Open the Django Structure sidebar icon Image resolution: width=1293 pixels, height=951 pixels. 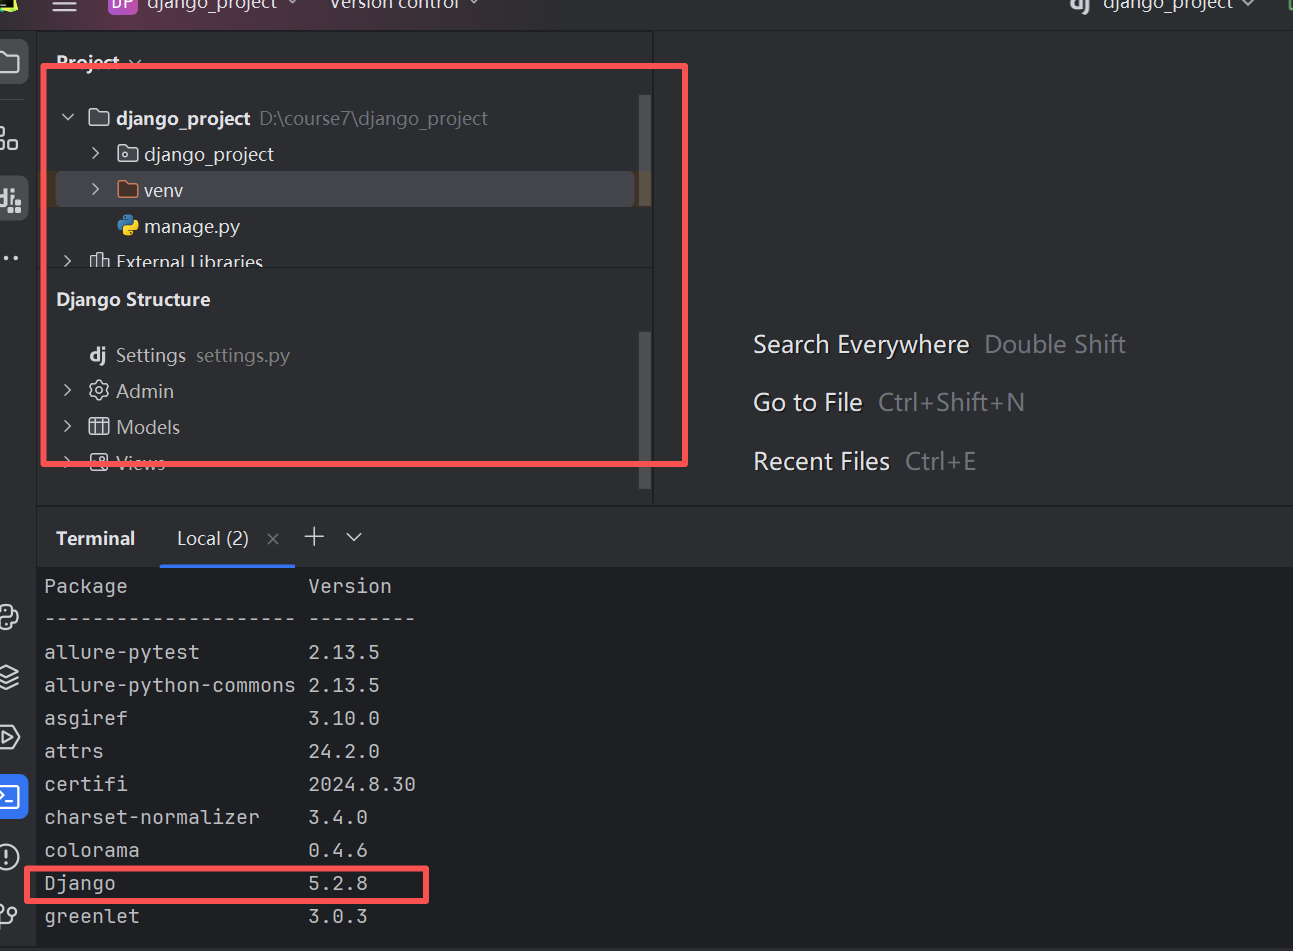(x=11, y=198)
